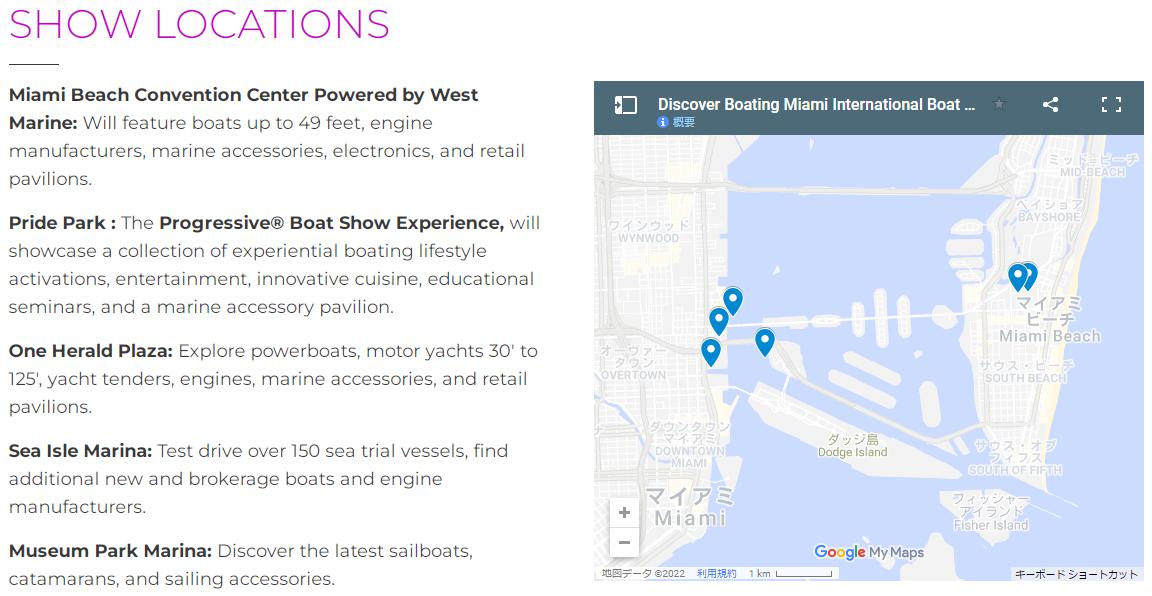Select the map pin nearest Dodge Island

pyautogui.click(x=765, y=341)
